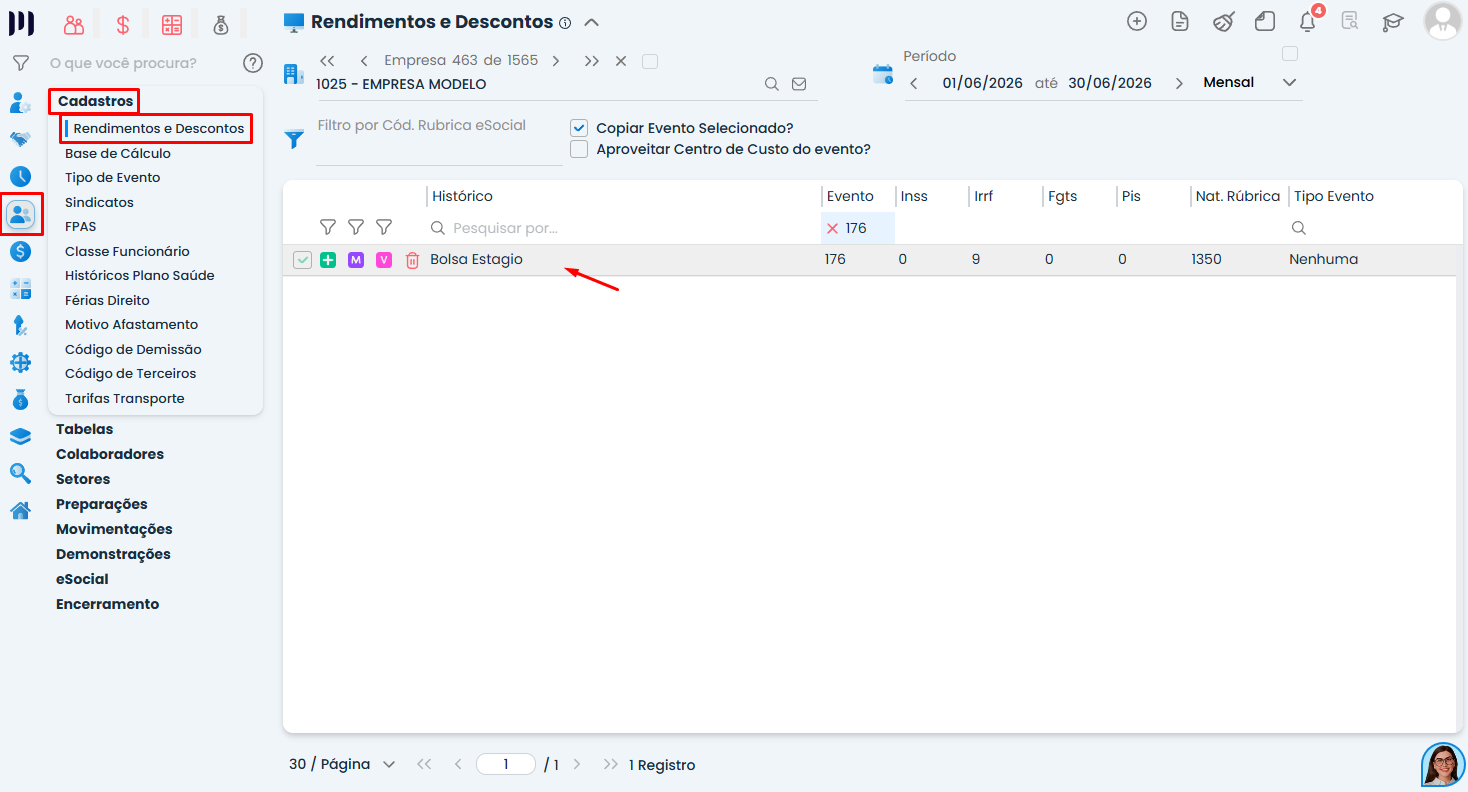Click the plus-circle add icon in header
This screenshot has height=792, width=1468.
point(1136,21)
